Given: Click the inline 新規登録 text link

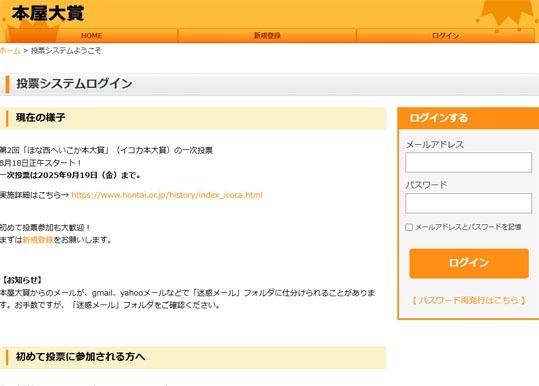Looking at the screenshot, I should 38,240.
